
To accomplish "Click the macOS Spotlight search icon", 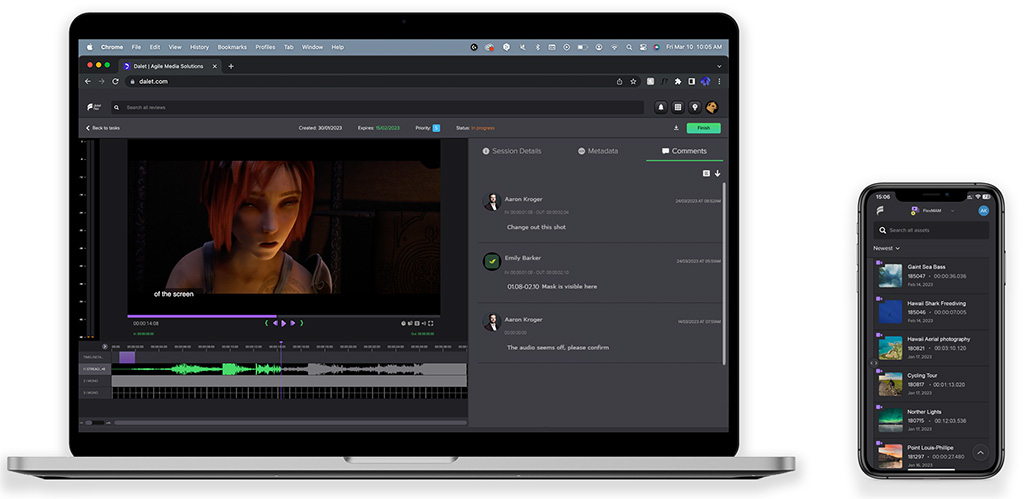I will 629,47.
